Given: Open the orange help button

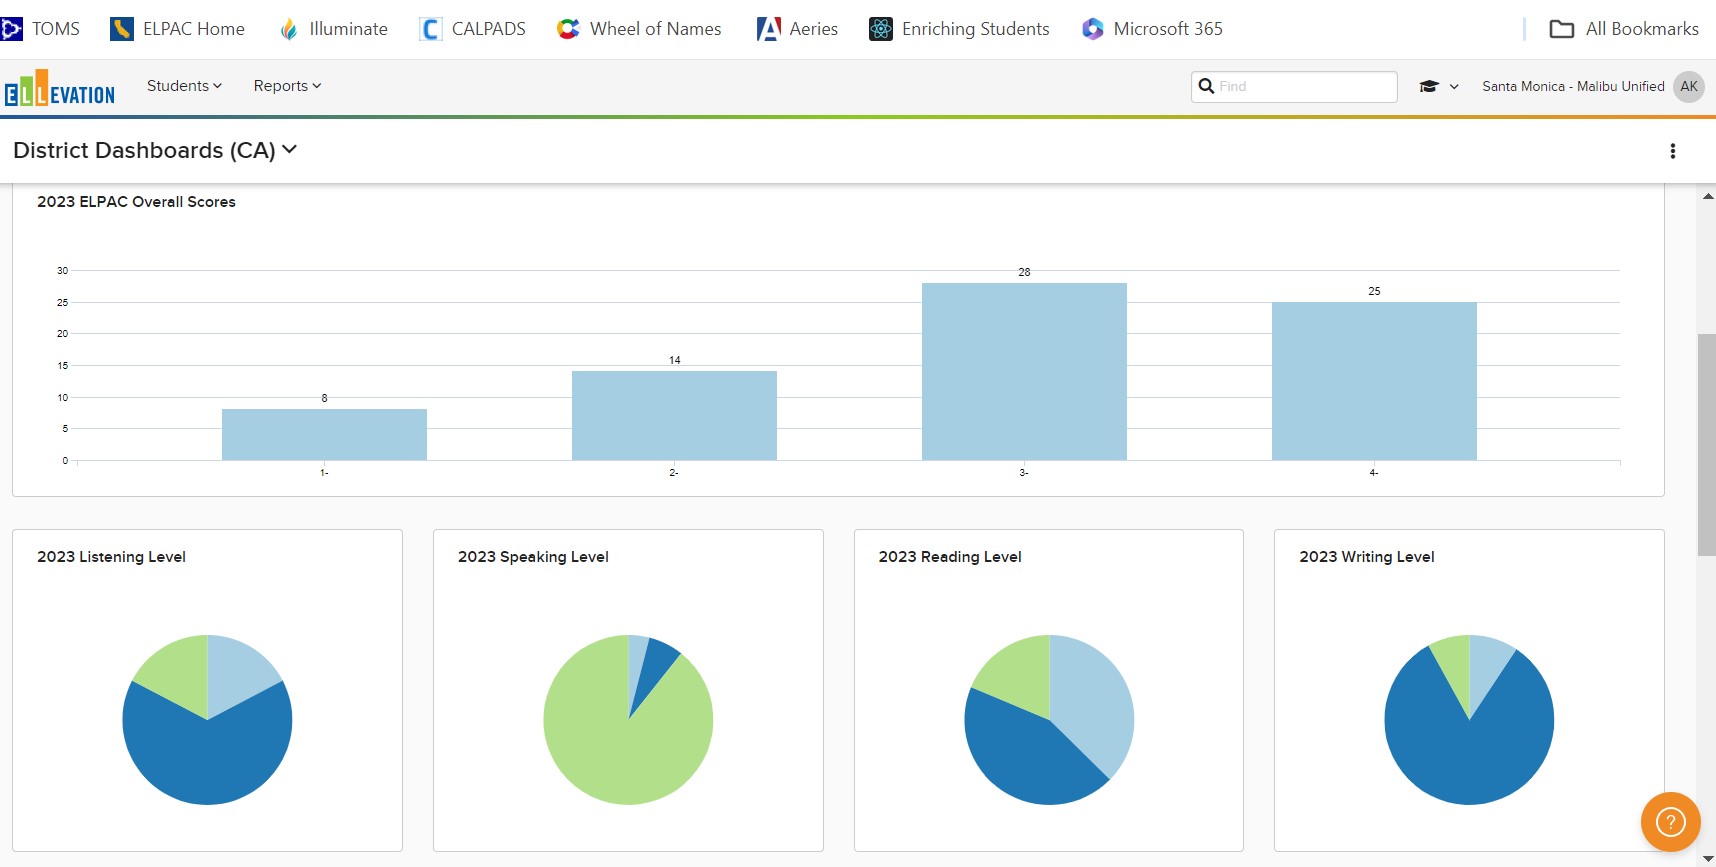Looking at the screenshot, I should click(1670, 822).
